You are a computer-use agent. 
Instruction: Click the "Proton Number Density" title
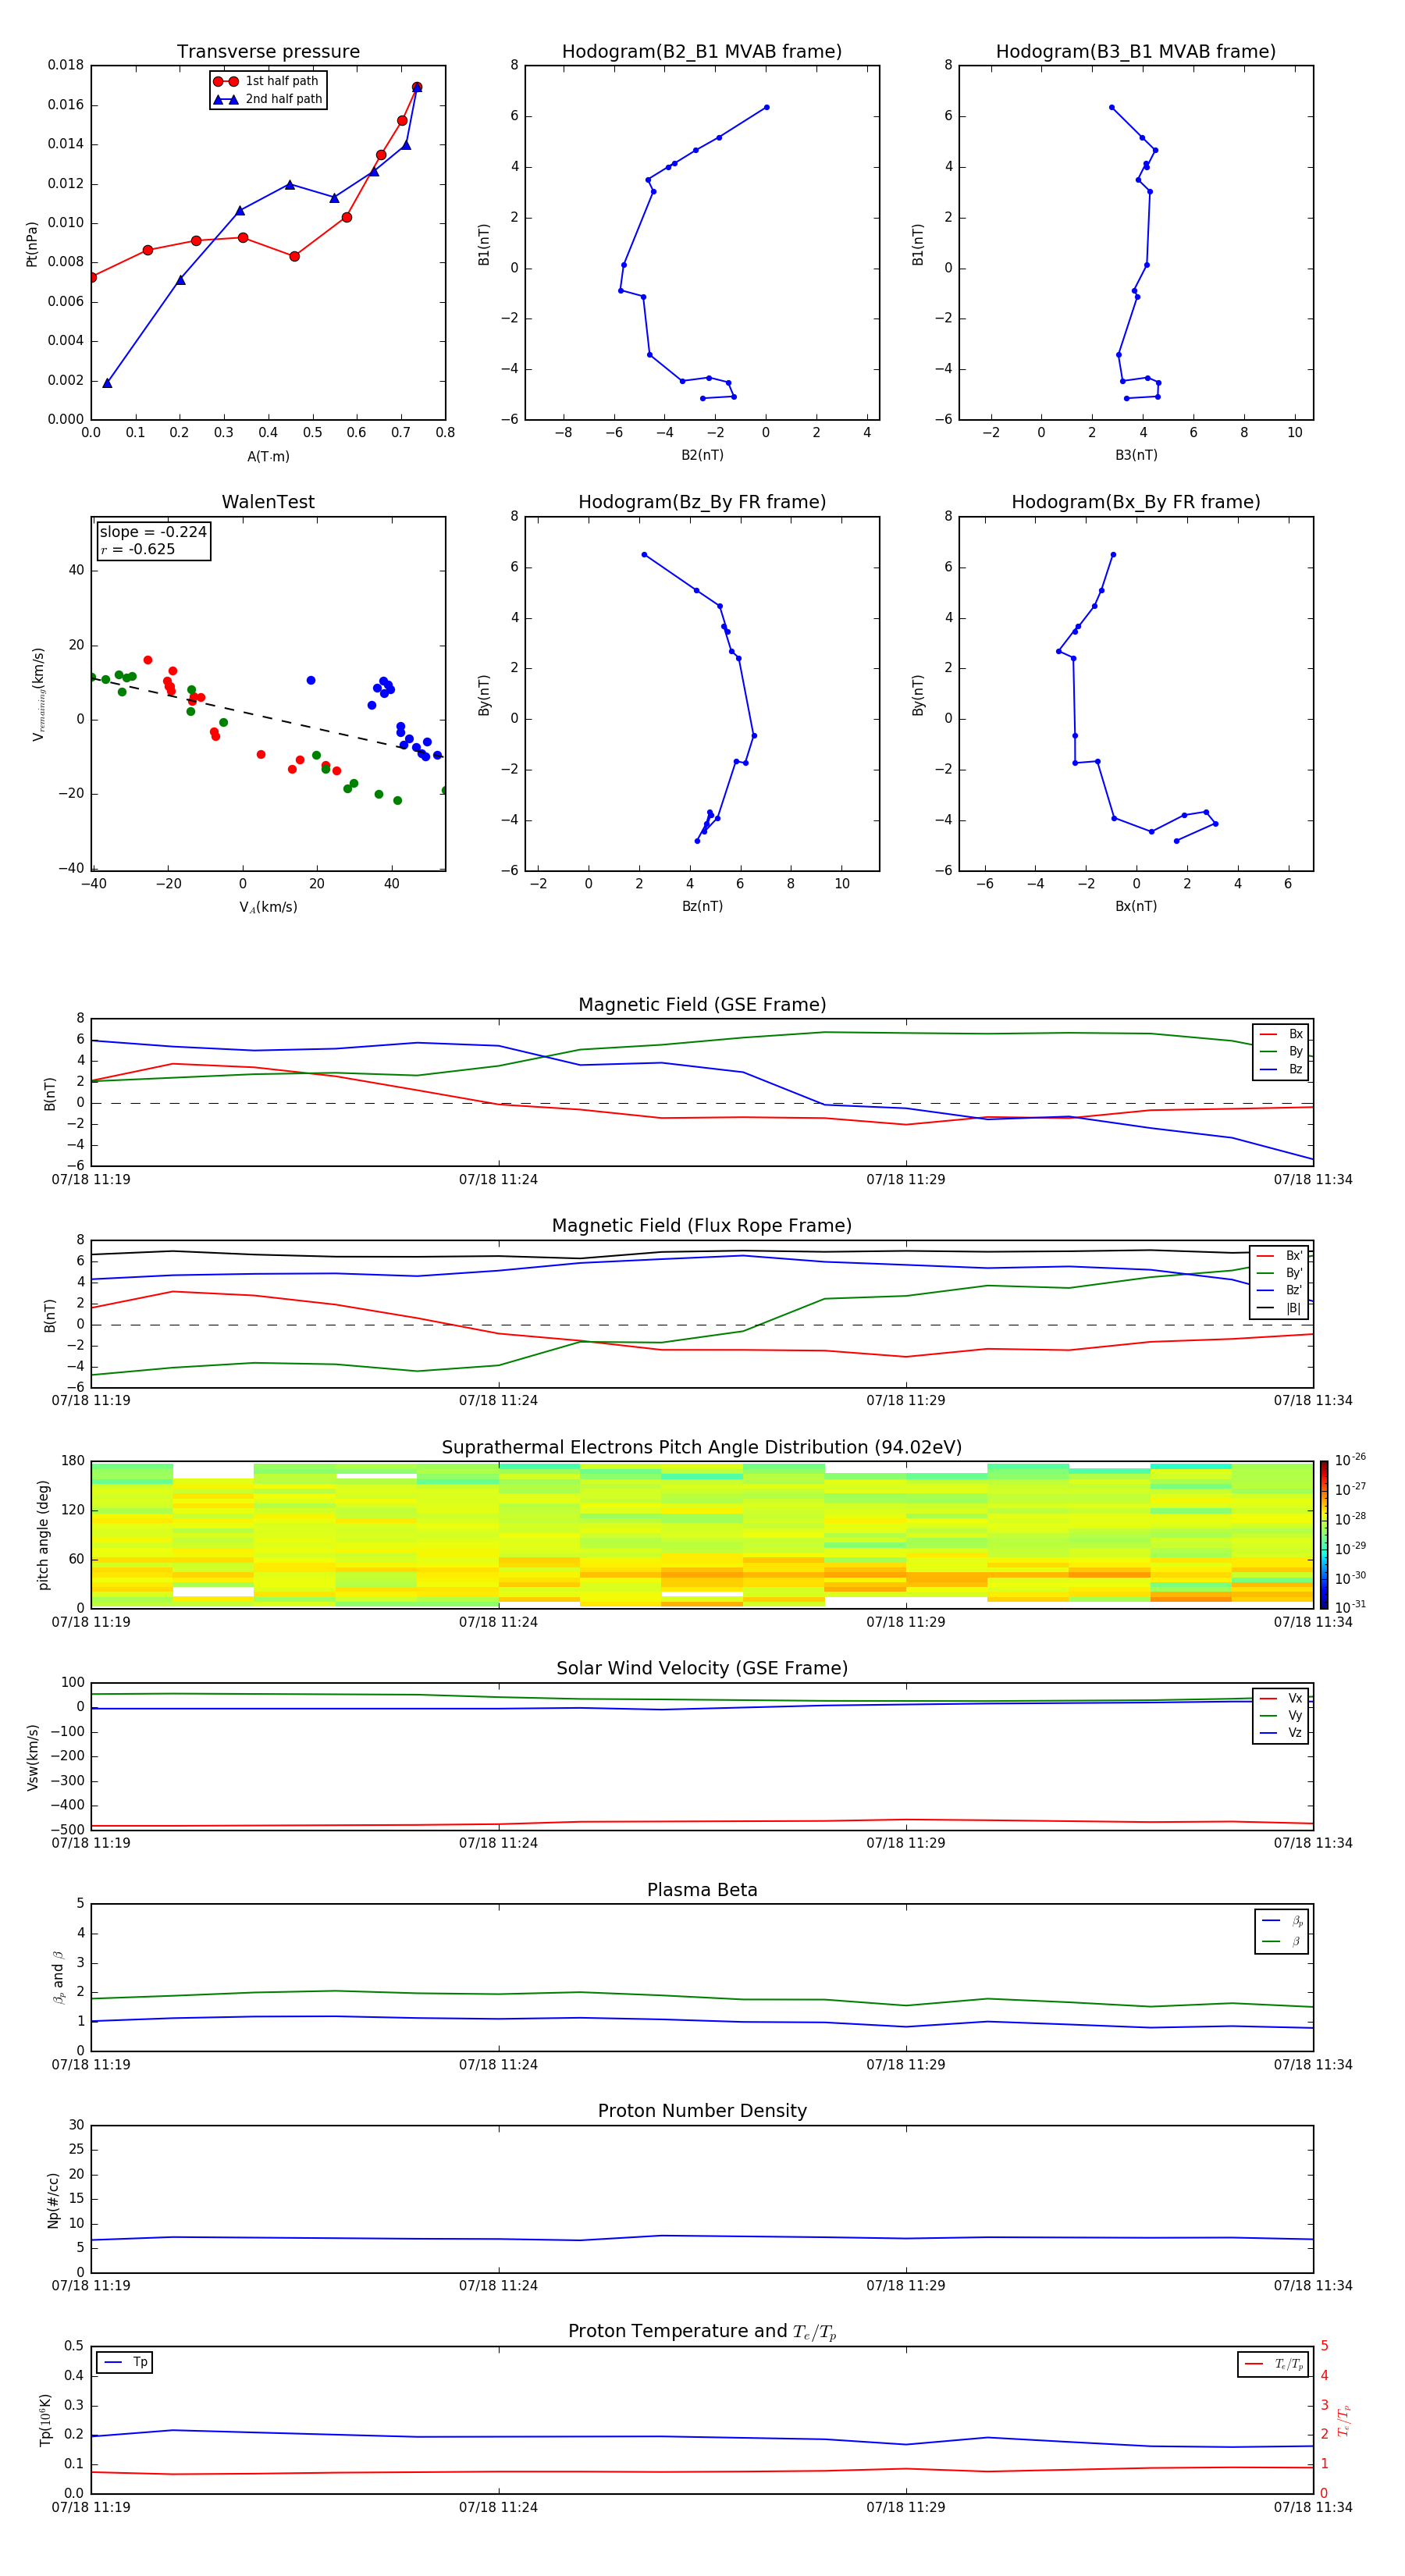[702, 2111]
